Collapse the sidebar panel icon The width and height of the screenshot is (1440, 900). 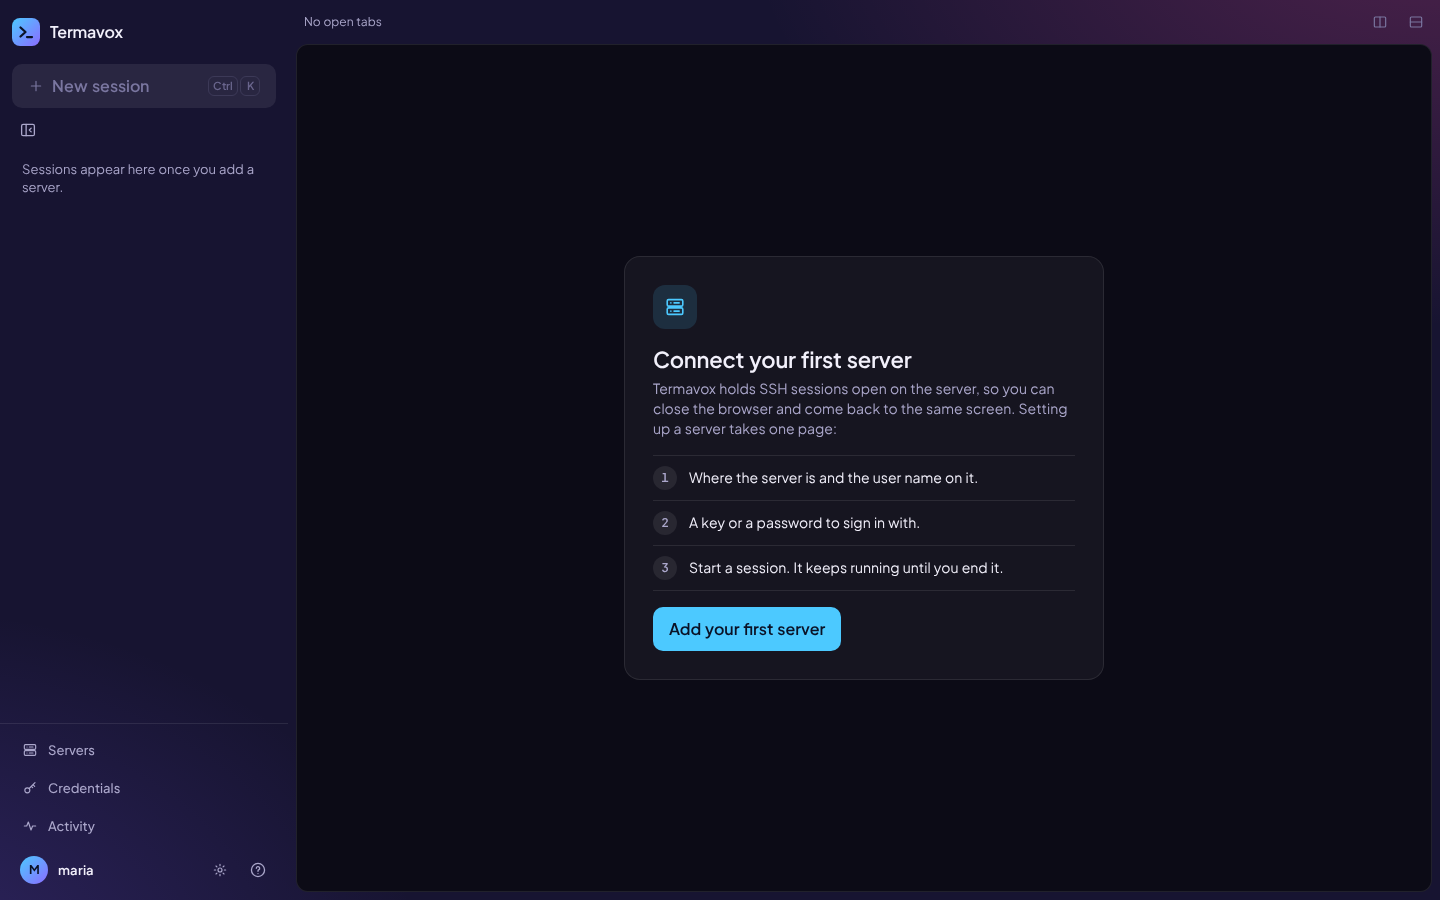click(28, 130)
